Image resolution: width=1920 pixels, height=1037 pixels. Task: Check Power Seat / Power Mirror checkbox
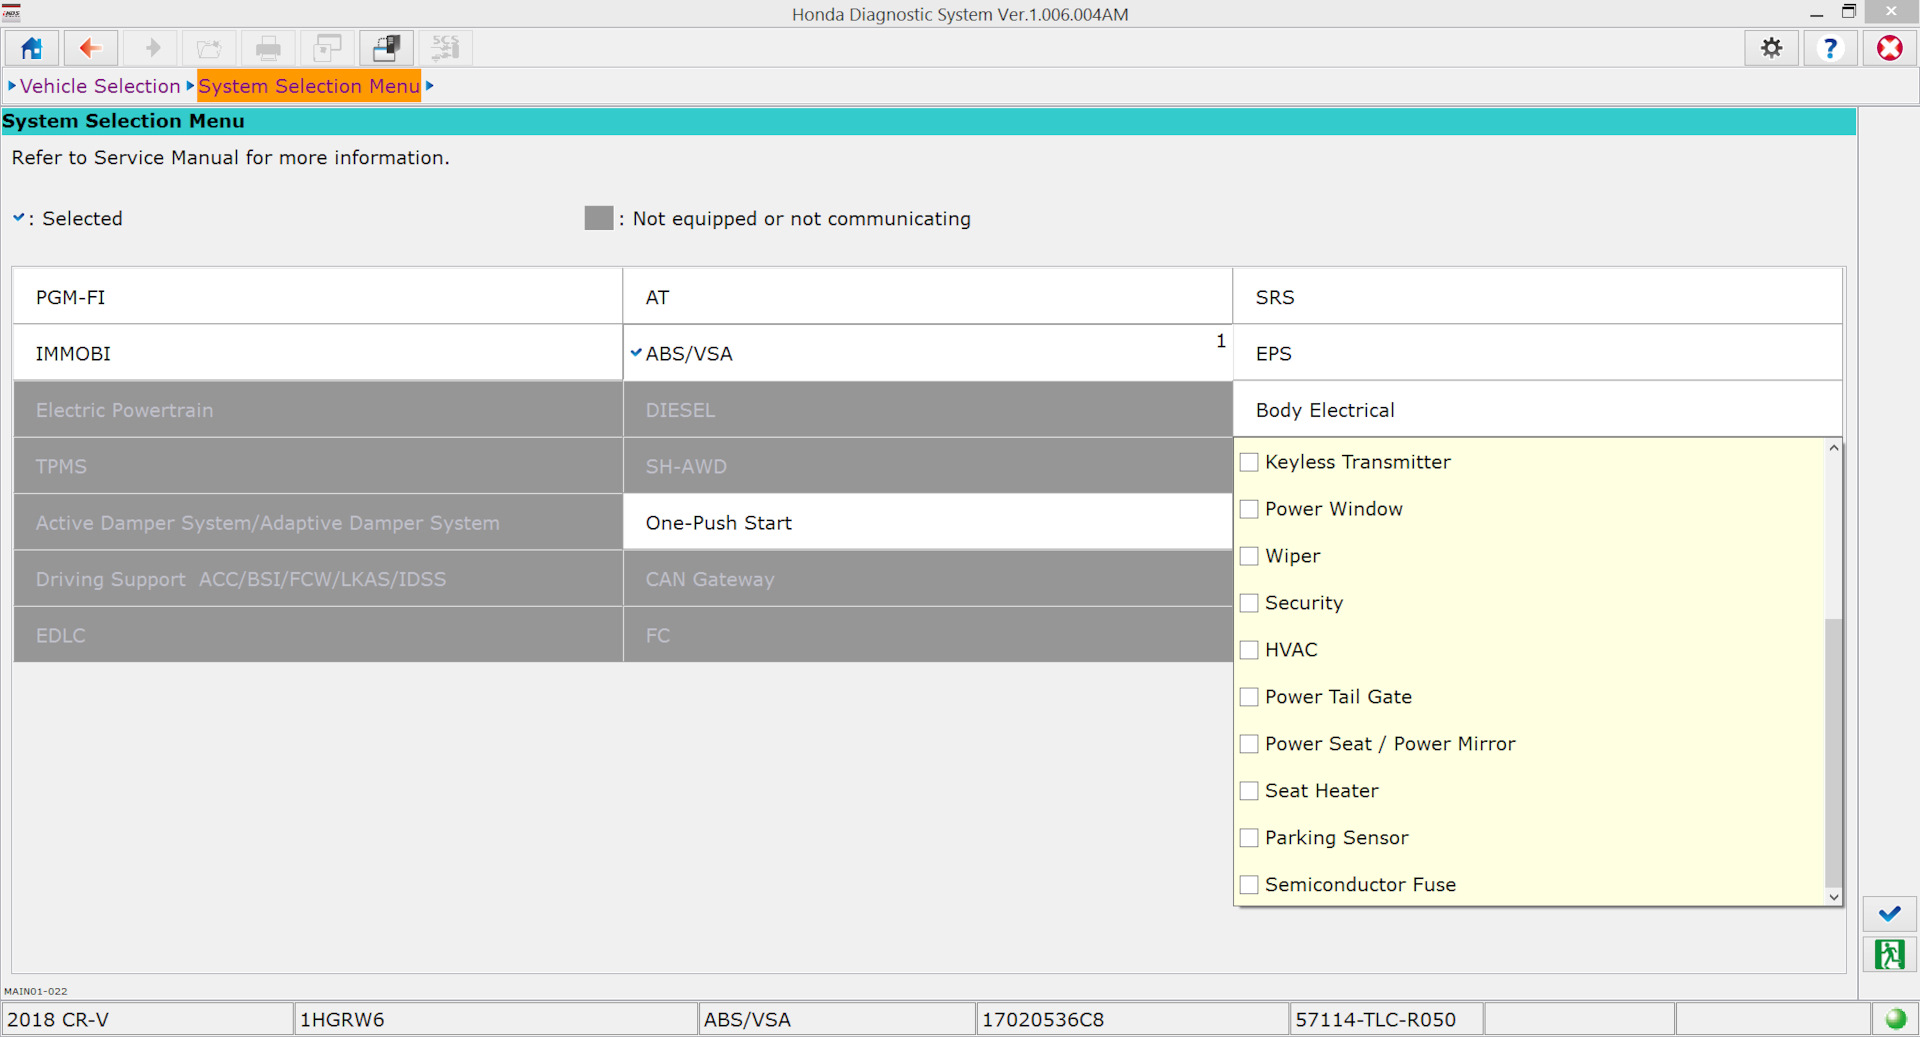[1249, 744]
